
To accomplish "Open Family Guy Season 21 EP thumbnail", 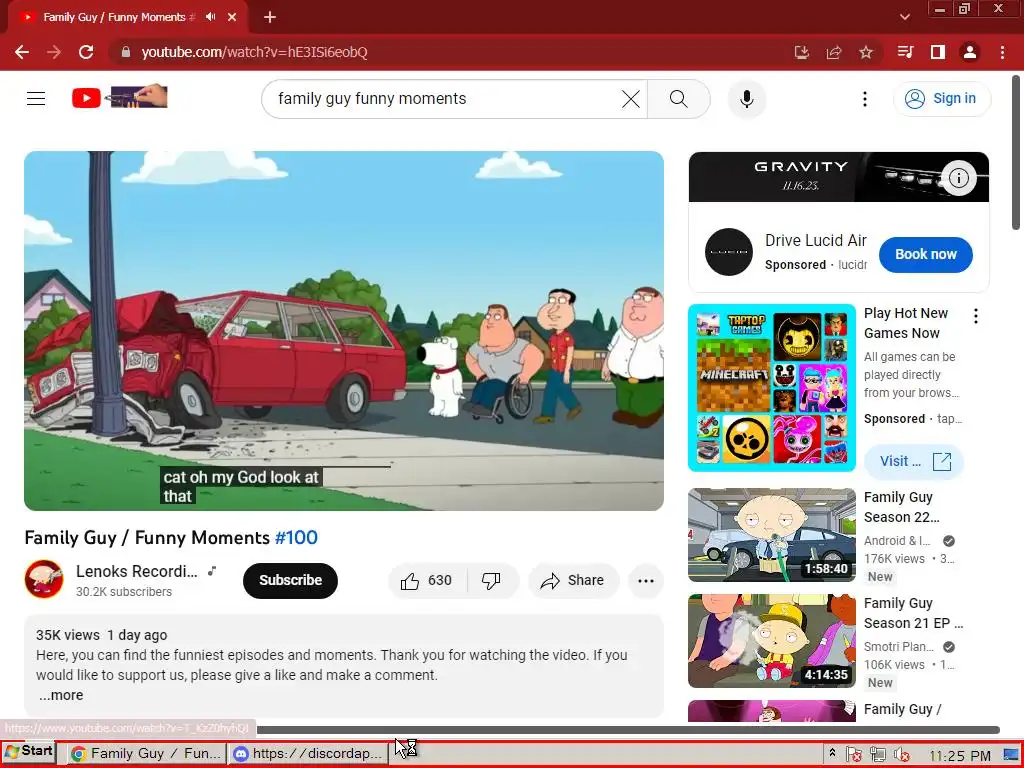I will (771, 641).
